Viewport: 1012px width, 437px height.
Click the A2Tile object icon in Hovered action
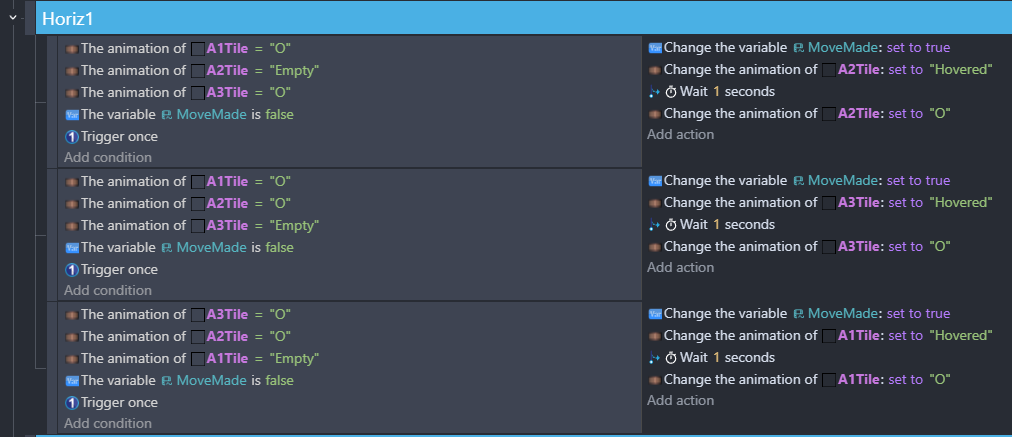pos(829,70)
